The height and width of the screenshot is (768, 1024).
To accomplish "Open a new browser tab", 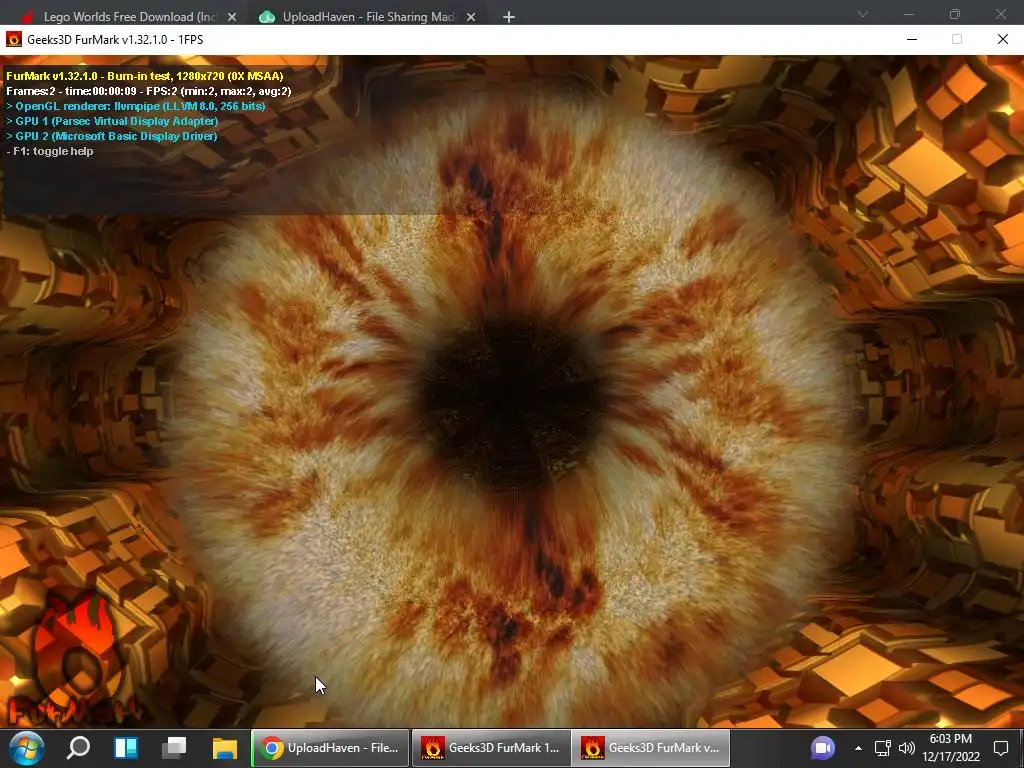I will [x=509, y=17].
